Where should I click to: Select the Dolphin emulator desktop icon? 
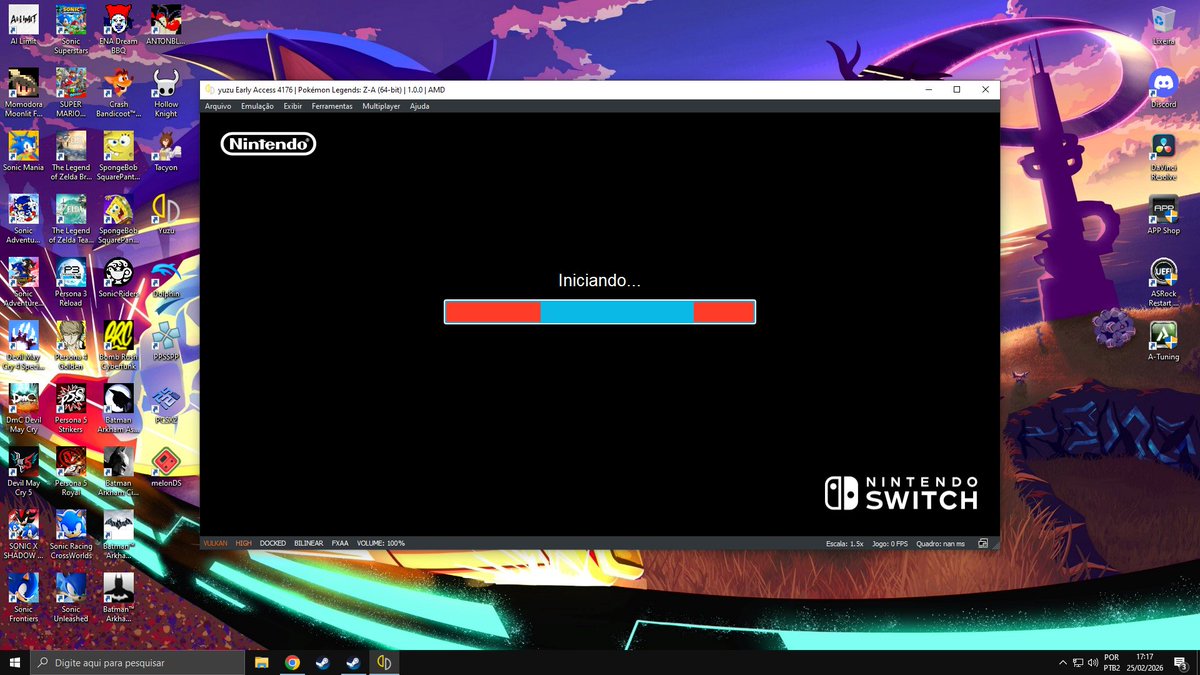pyautogui.click(x=166, y=278)
